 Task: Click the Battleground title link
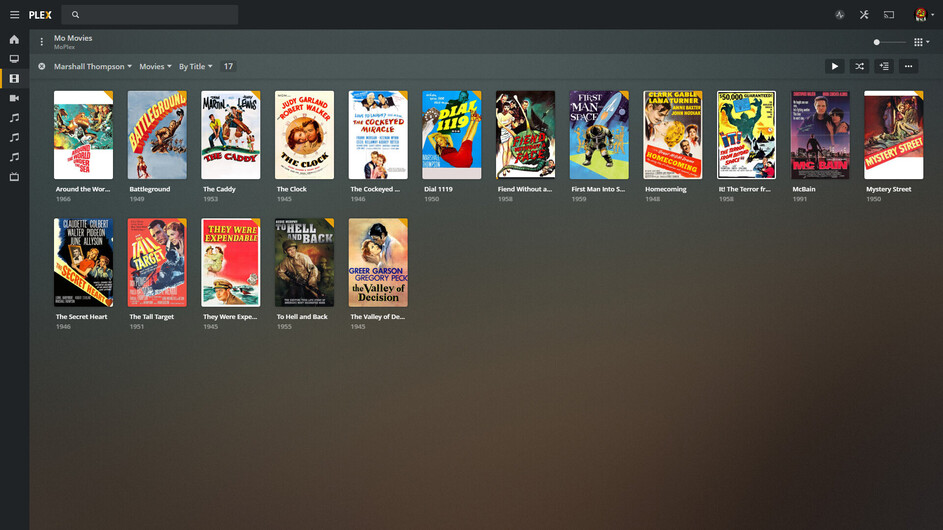pyautogui.click(x=150, y=189)
